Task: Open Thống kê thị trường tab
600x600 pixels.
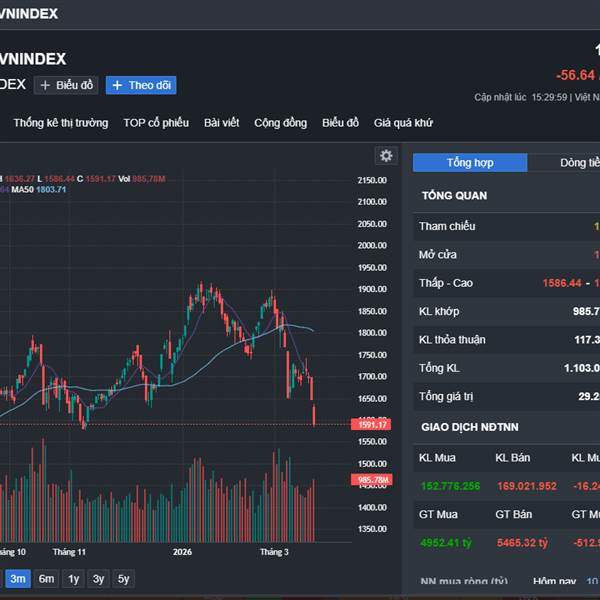Action: (61, 123)
